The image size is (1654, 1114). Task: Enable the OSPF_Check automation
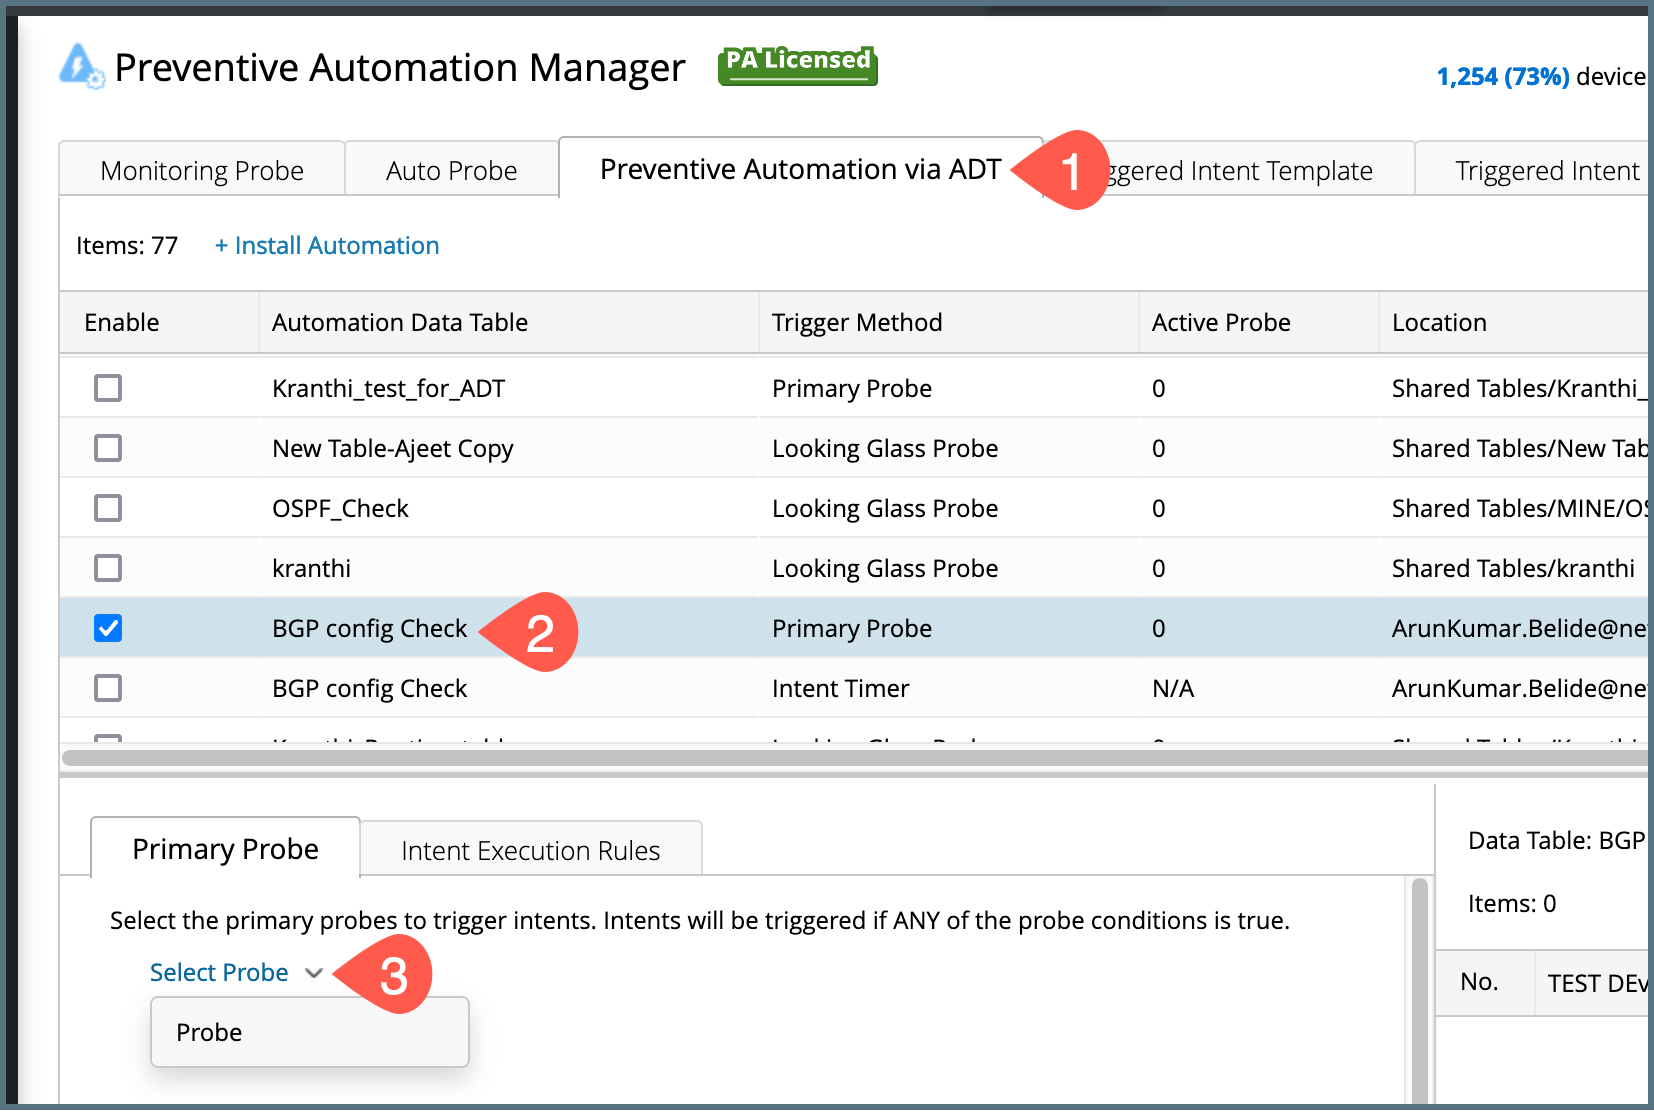[x=107, y=508]
